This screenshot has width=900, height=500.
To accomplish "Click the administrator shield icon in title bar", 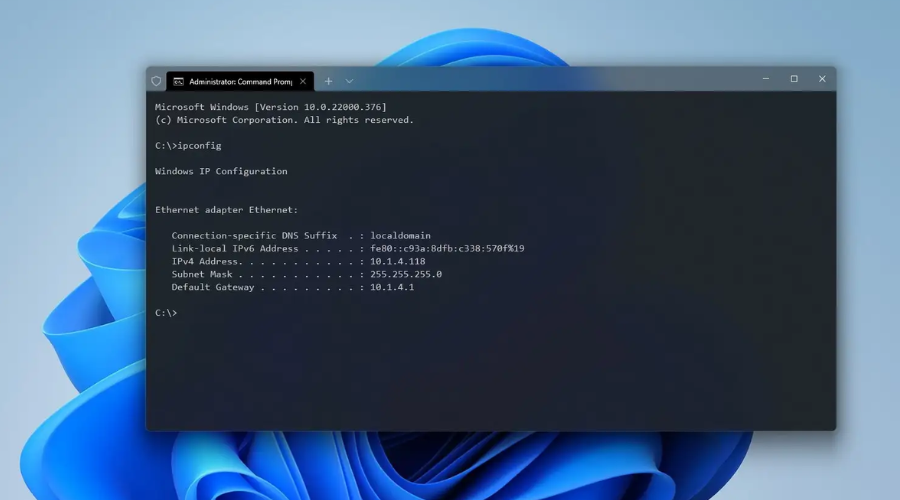I will 156,82.
